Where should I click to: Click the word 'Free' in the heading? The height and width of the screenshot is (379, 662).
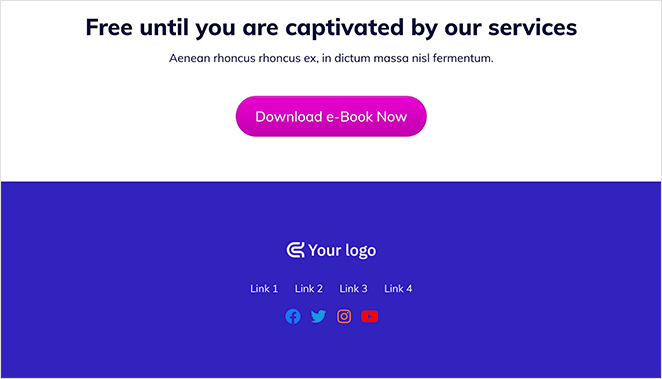click(109, 27)
